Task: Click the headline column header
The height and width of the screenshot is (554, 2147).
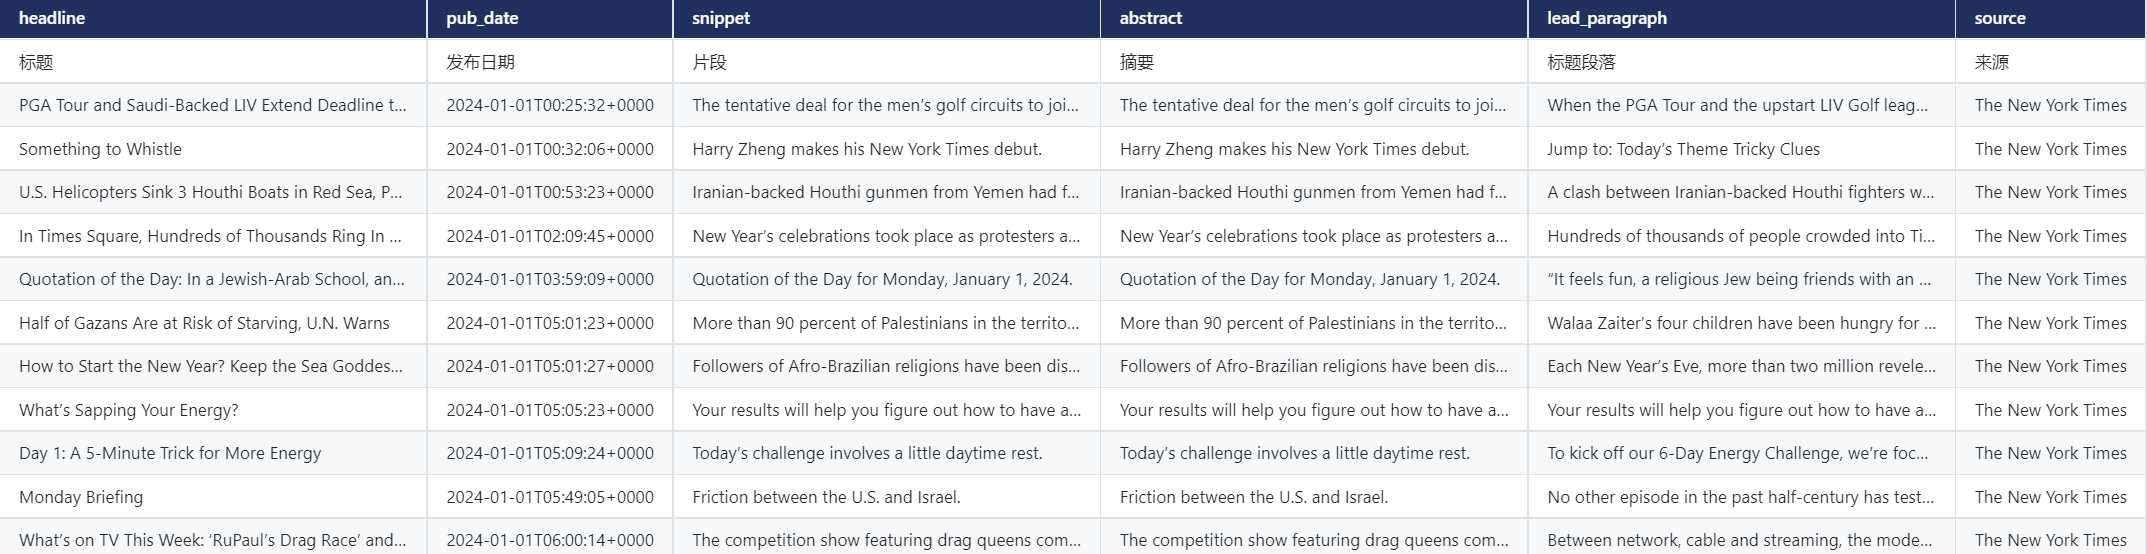Action: 52,18
